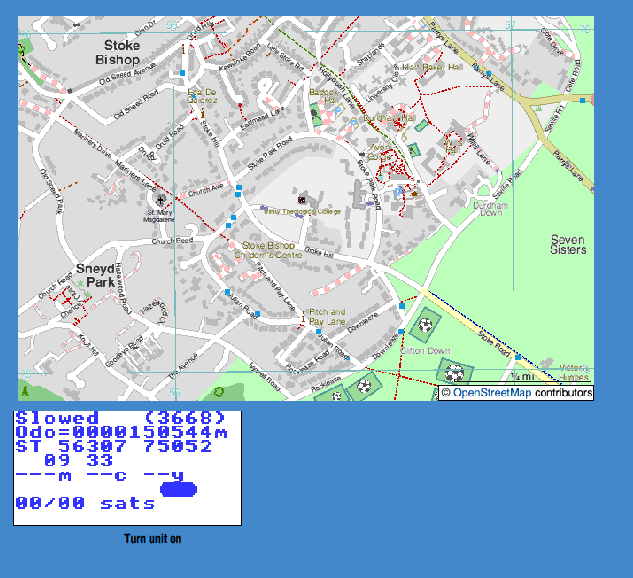Screen dimensions: 633x578
Task: Click the 'Church Road' street label
Action: click(172, 241)
